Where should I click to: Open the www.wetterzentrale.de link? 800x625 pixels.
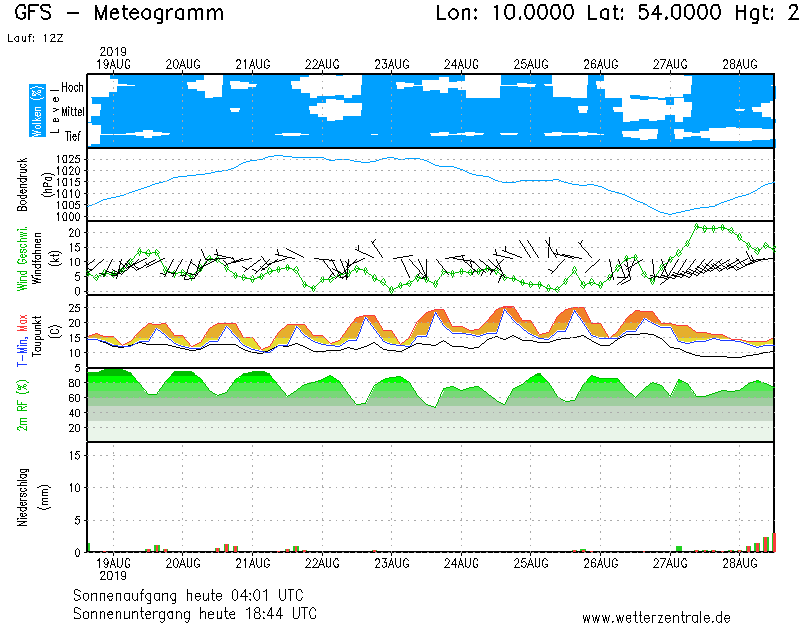[x=656, y=617]
